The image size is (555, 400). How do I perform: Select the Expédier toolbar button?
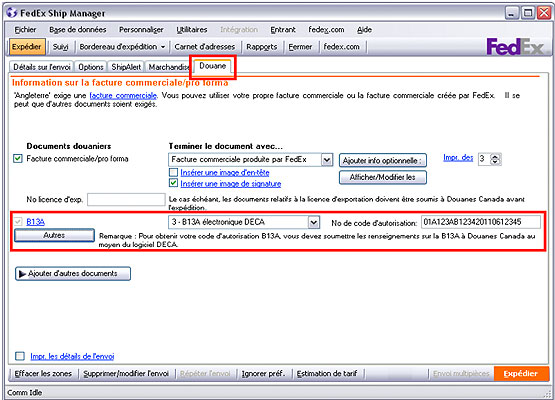point(27,47)
